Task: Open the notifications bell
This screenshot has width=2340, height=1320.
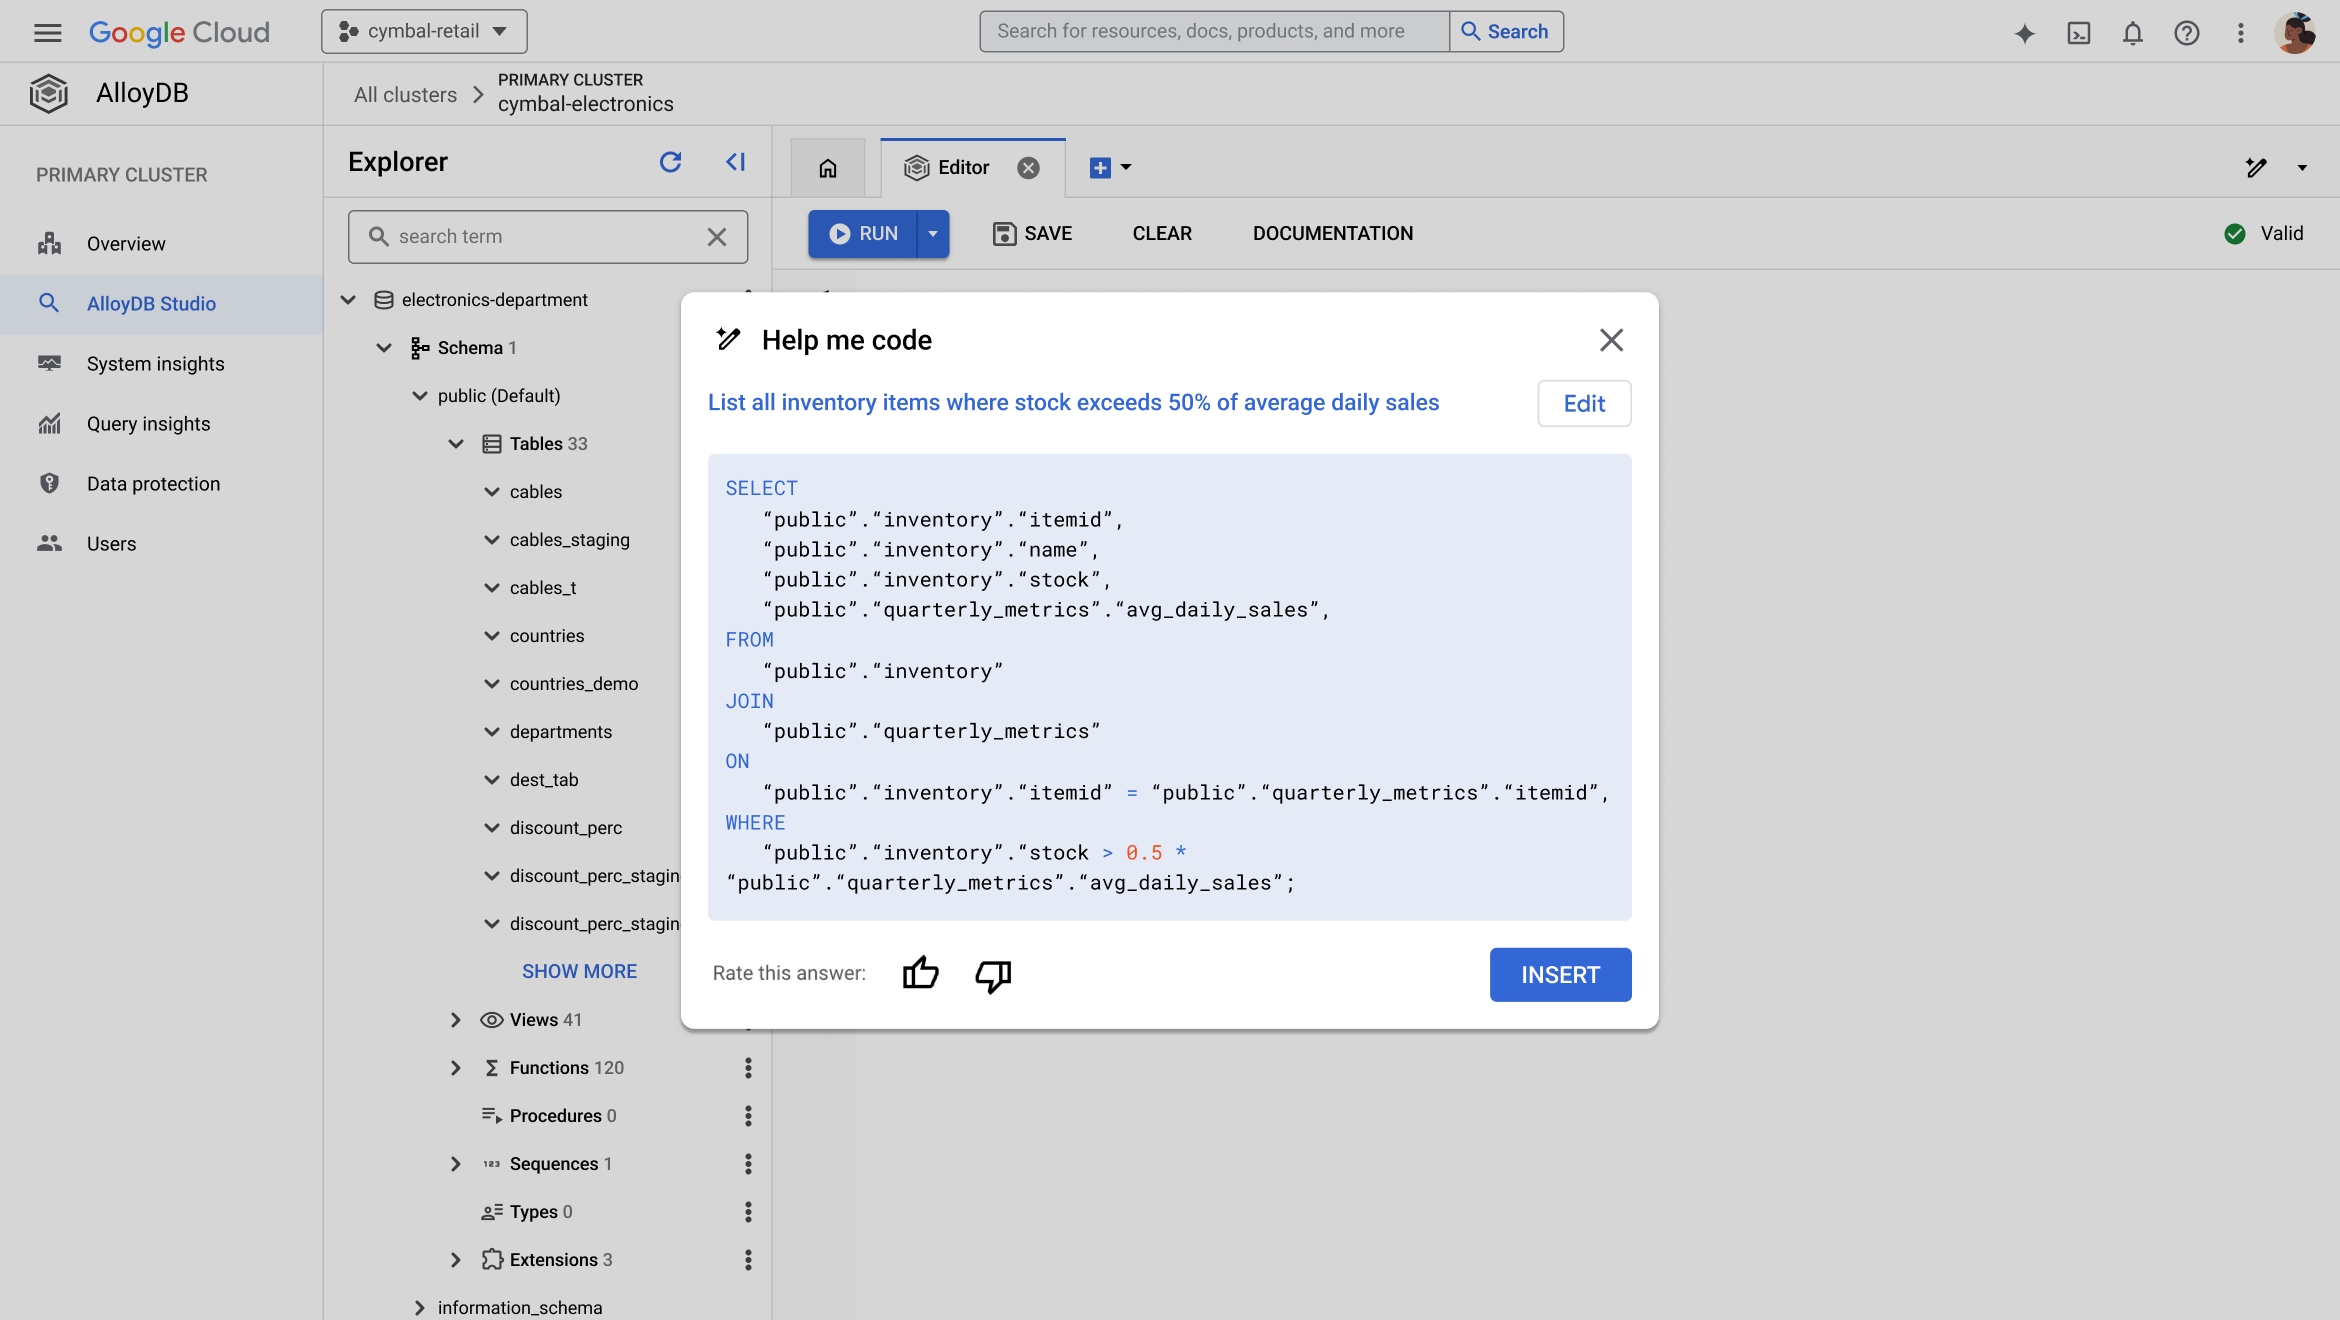Action: point(2133,33)
